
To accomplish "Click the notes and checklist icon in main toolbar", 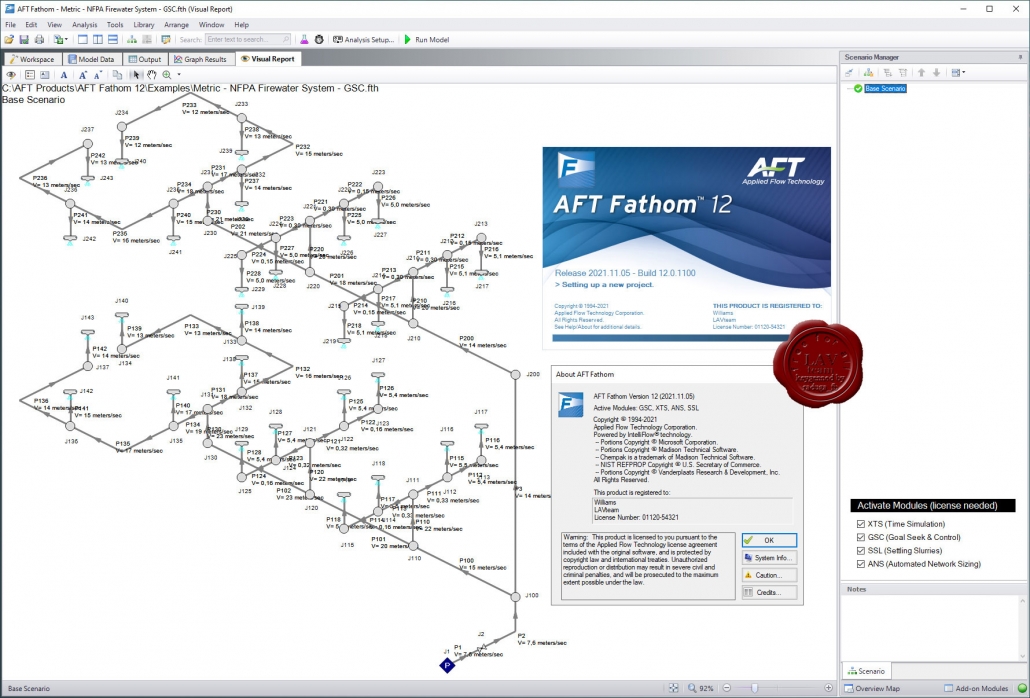I will point(166,39).
